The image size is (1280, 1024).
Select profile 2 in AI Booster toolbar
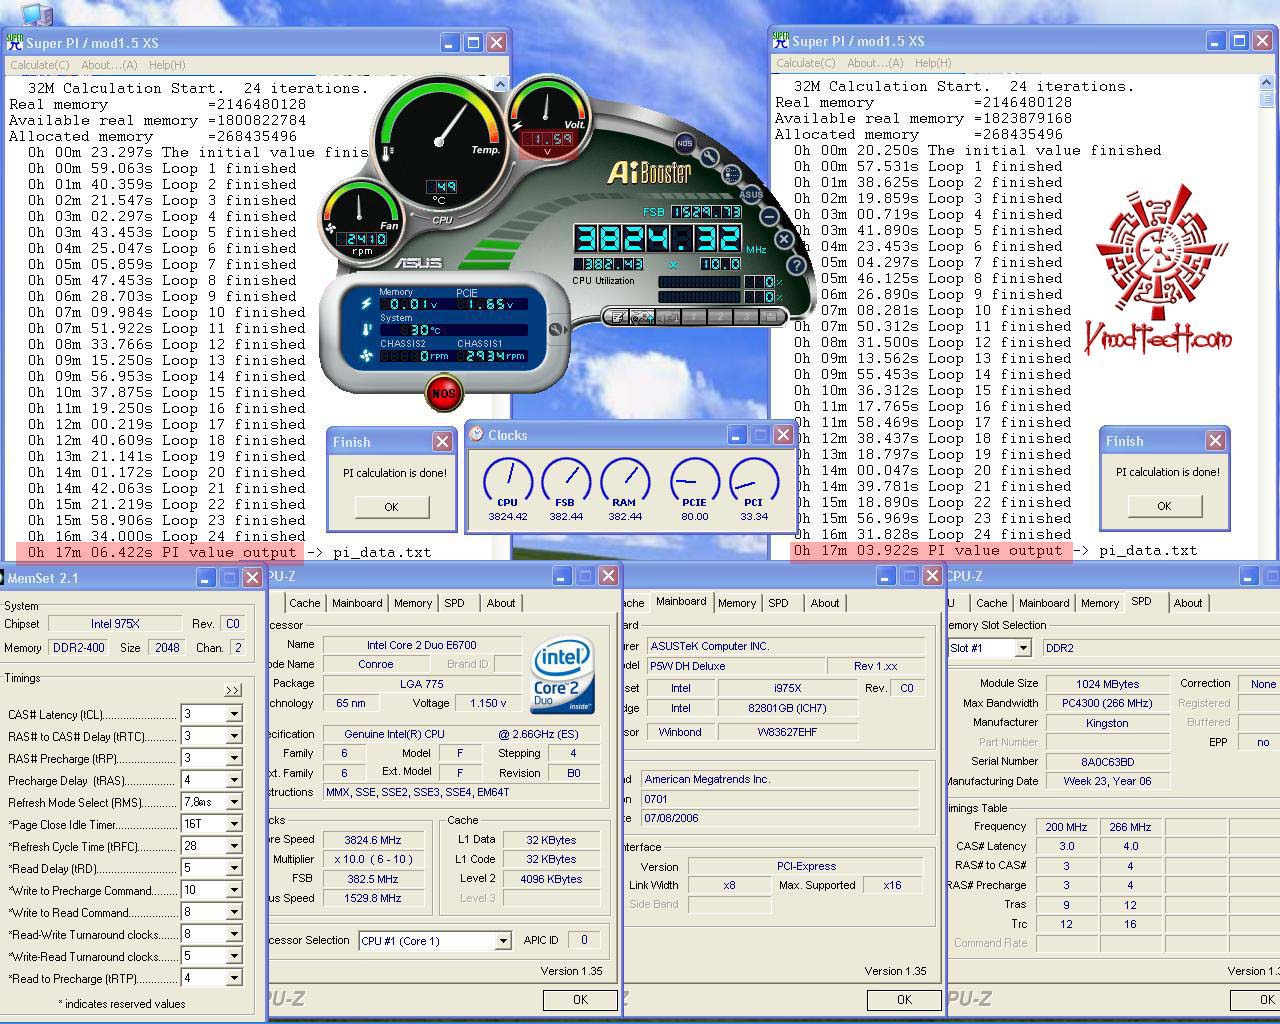(720, 316)
